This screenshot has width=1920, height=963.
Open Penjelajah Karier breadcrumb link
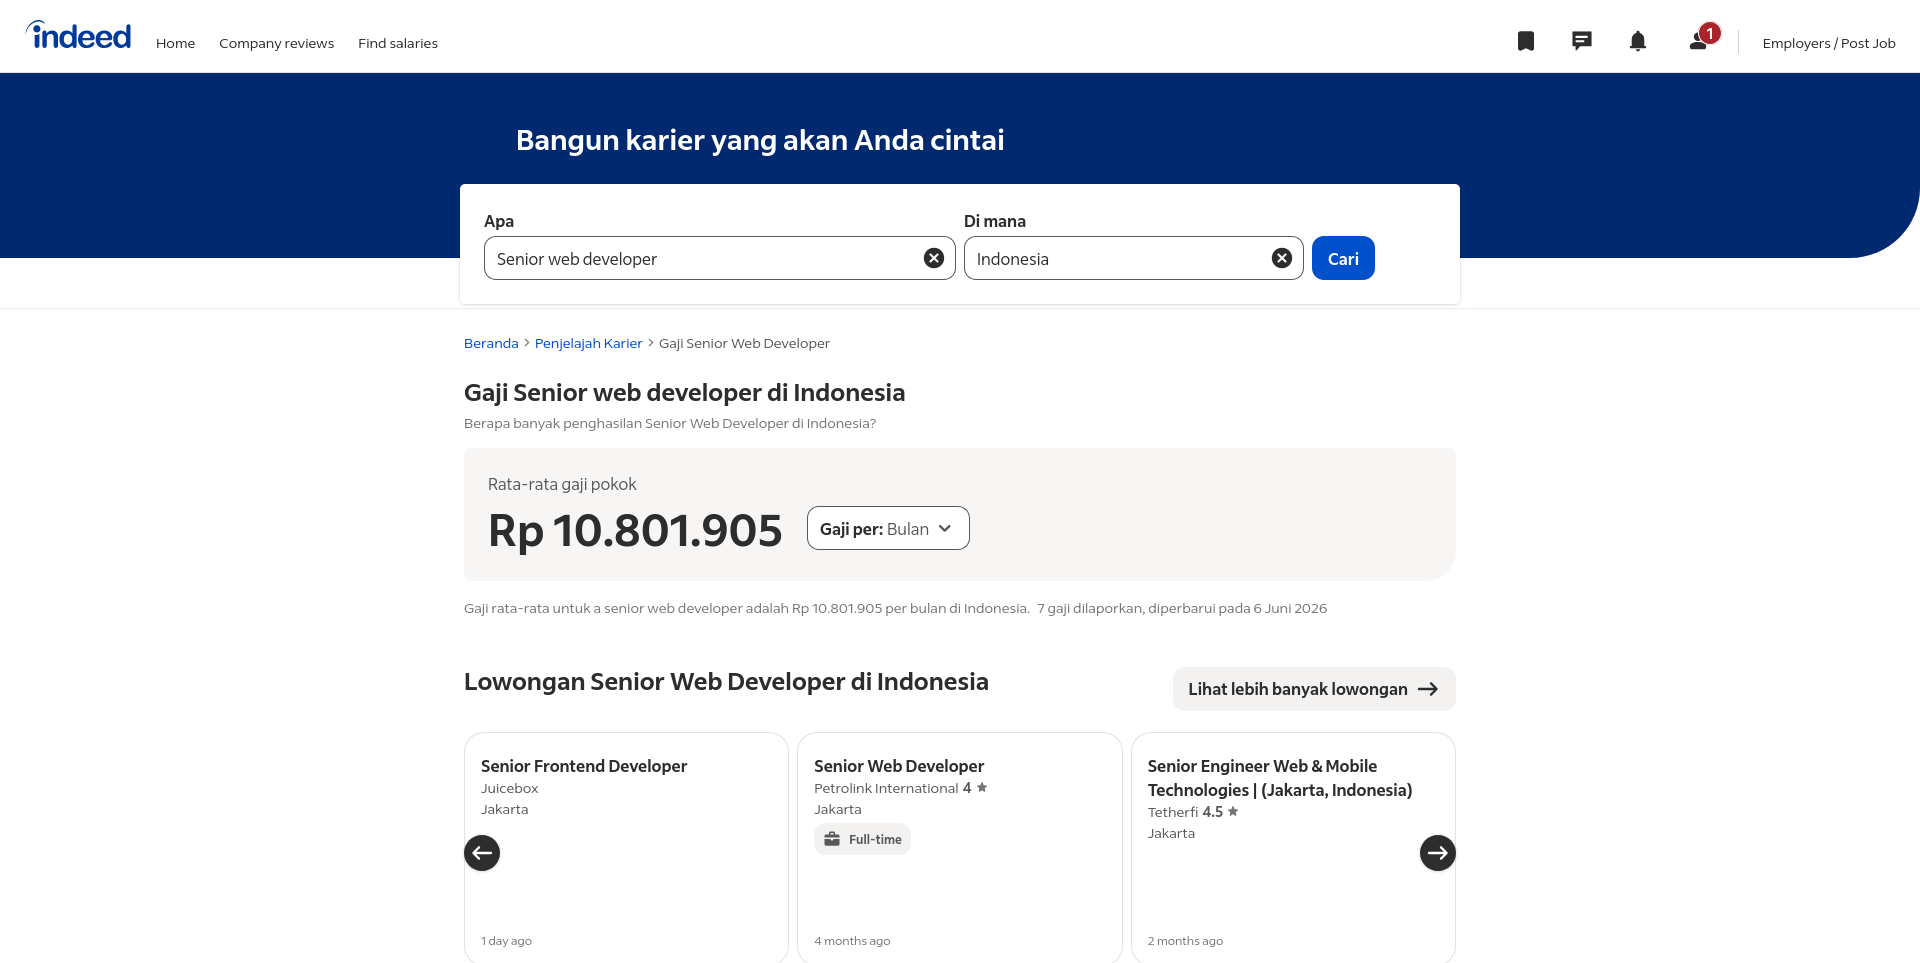click(x=588, y=343)
